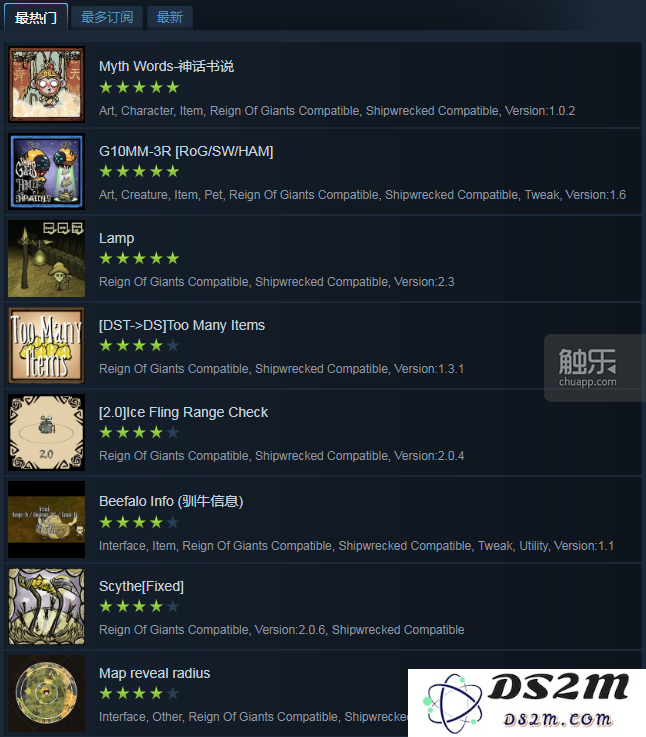This screenshot has width=646, height=737.
Task: Click the star rating of Myth Words
Action: (x=140, y=87)
